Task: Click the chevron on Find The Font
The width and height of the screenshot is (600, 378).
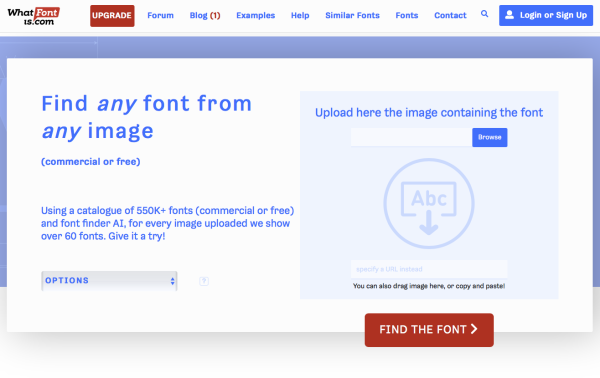Action: click(474, 329)
